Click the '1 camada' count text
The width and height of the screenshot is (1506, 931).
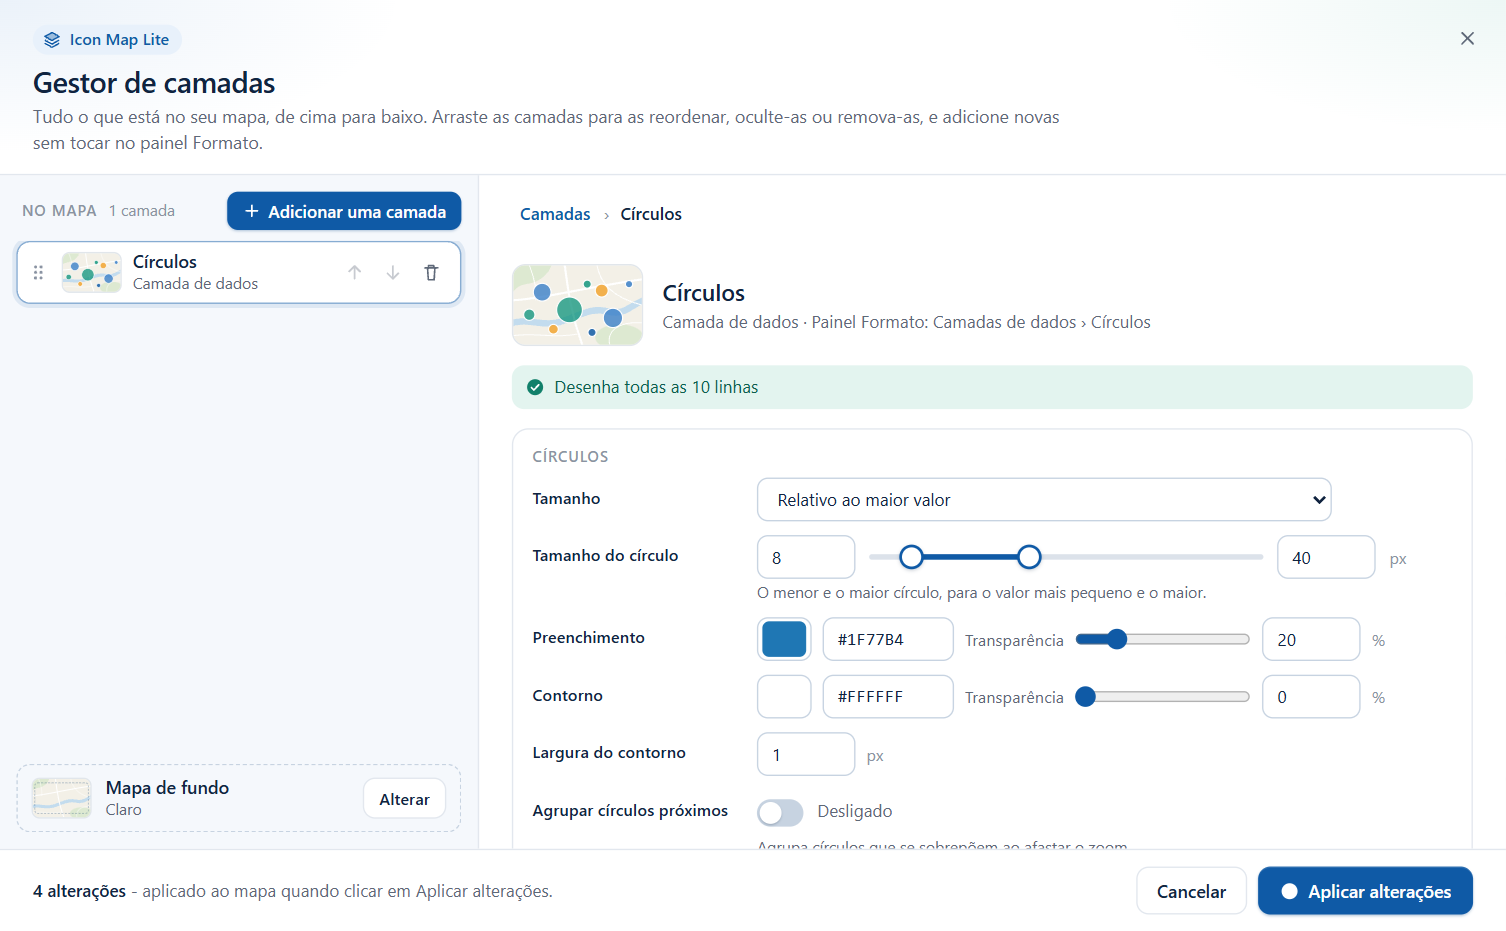pyautogui.click(x=142, y=211)
